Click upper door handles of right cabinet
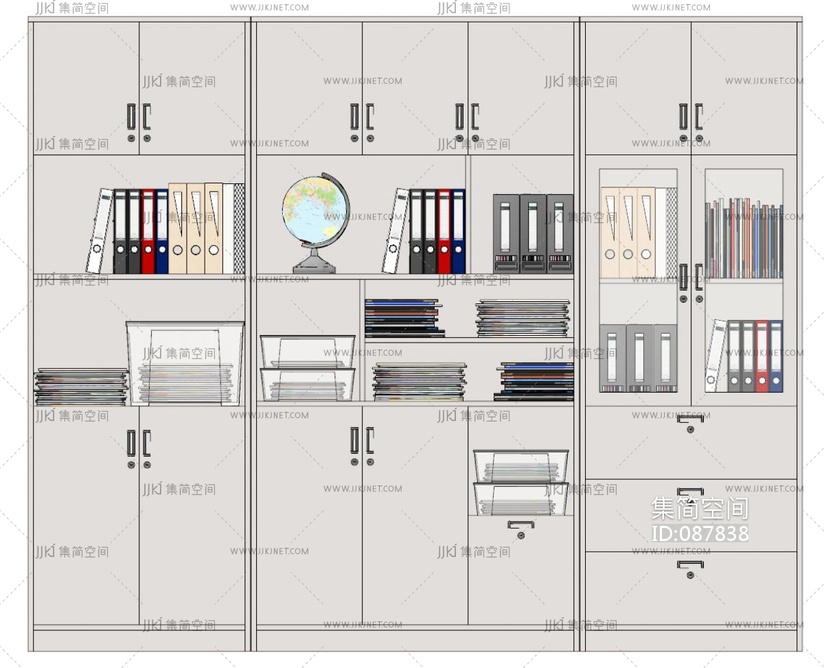The image size is (824, 668). [x=691, y=117]
